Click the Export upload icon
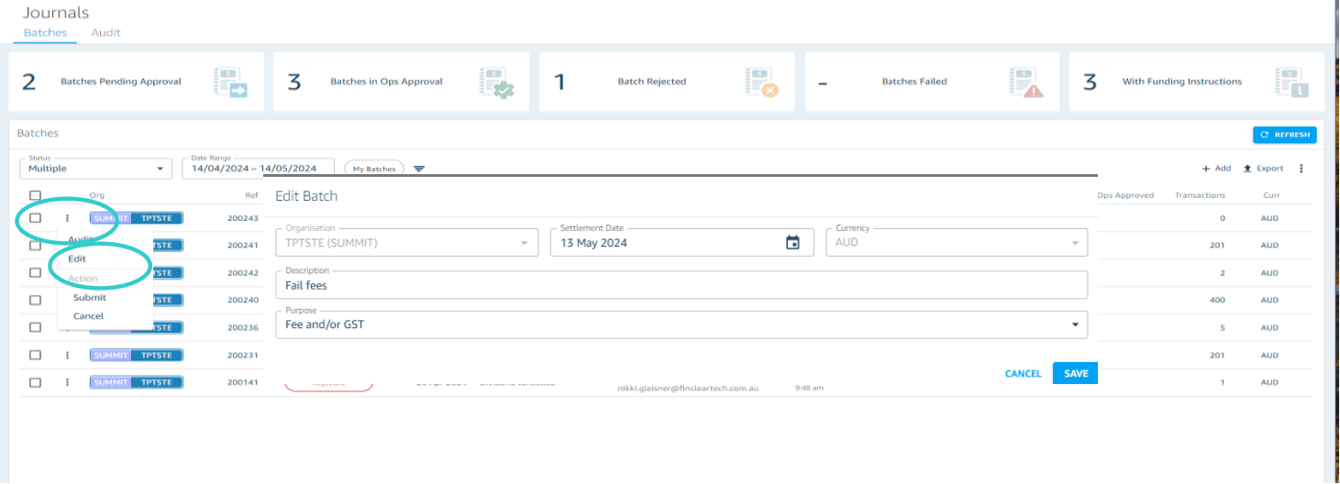 [1248, 169]
